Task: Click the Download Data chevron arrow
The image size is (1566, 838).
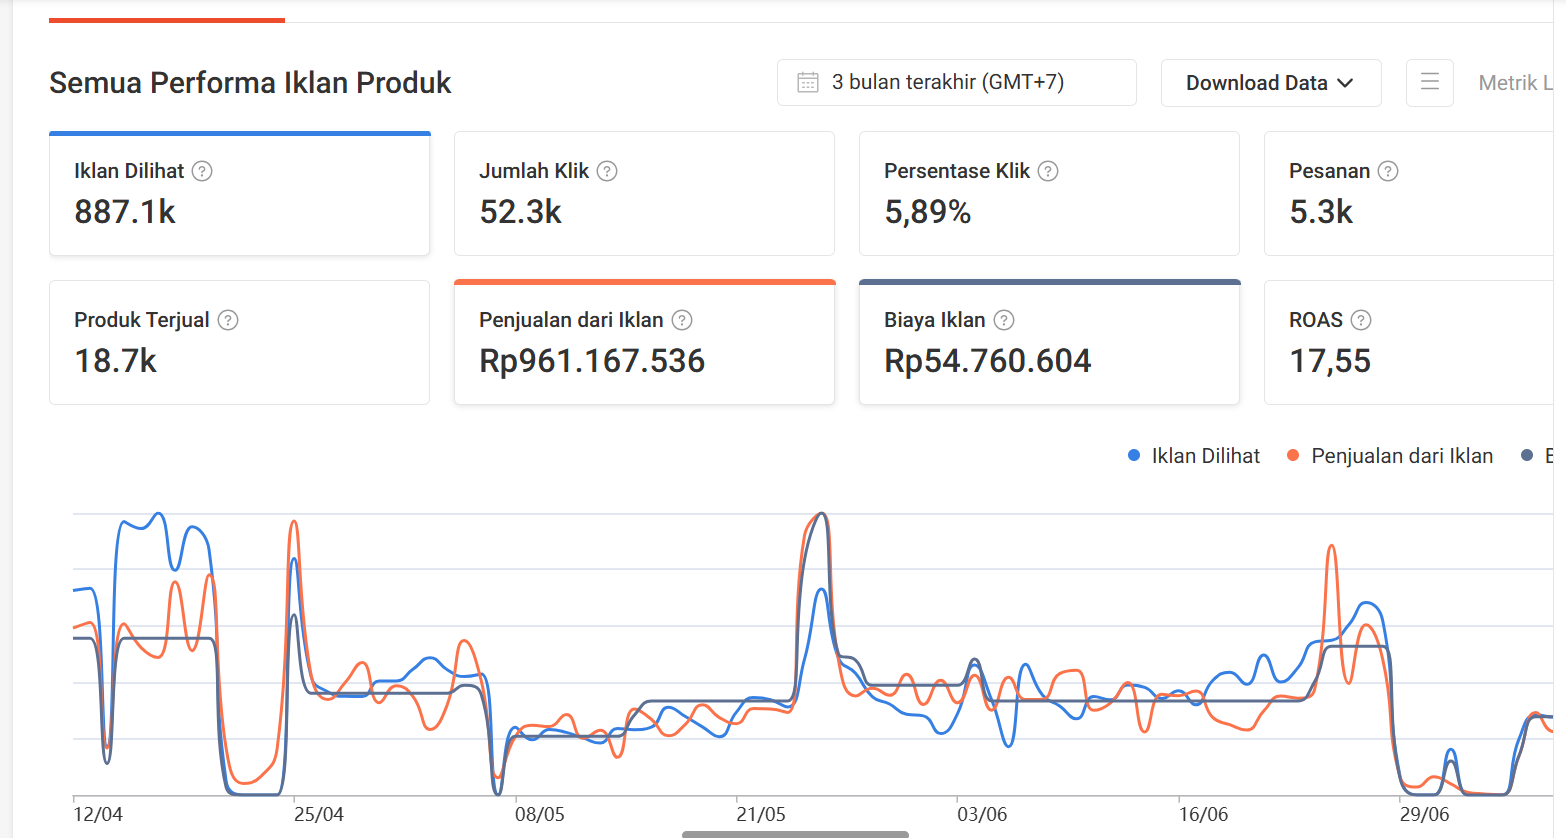Action: point(1345,83)
